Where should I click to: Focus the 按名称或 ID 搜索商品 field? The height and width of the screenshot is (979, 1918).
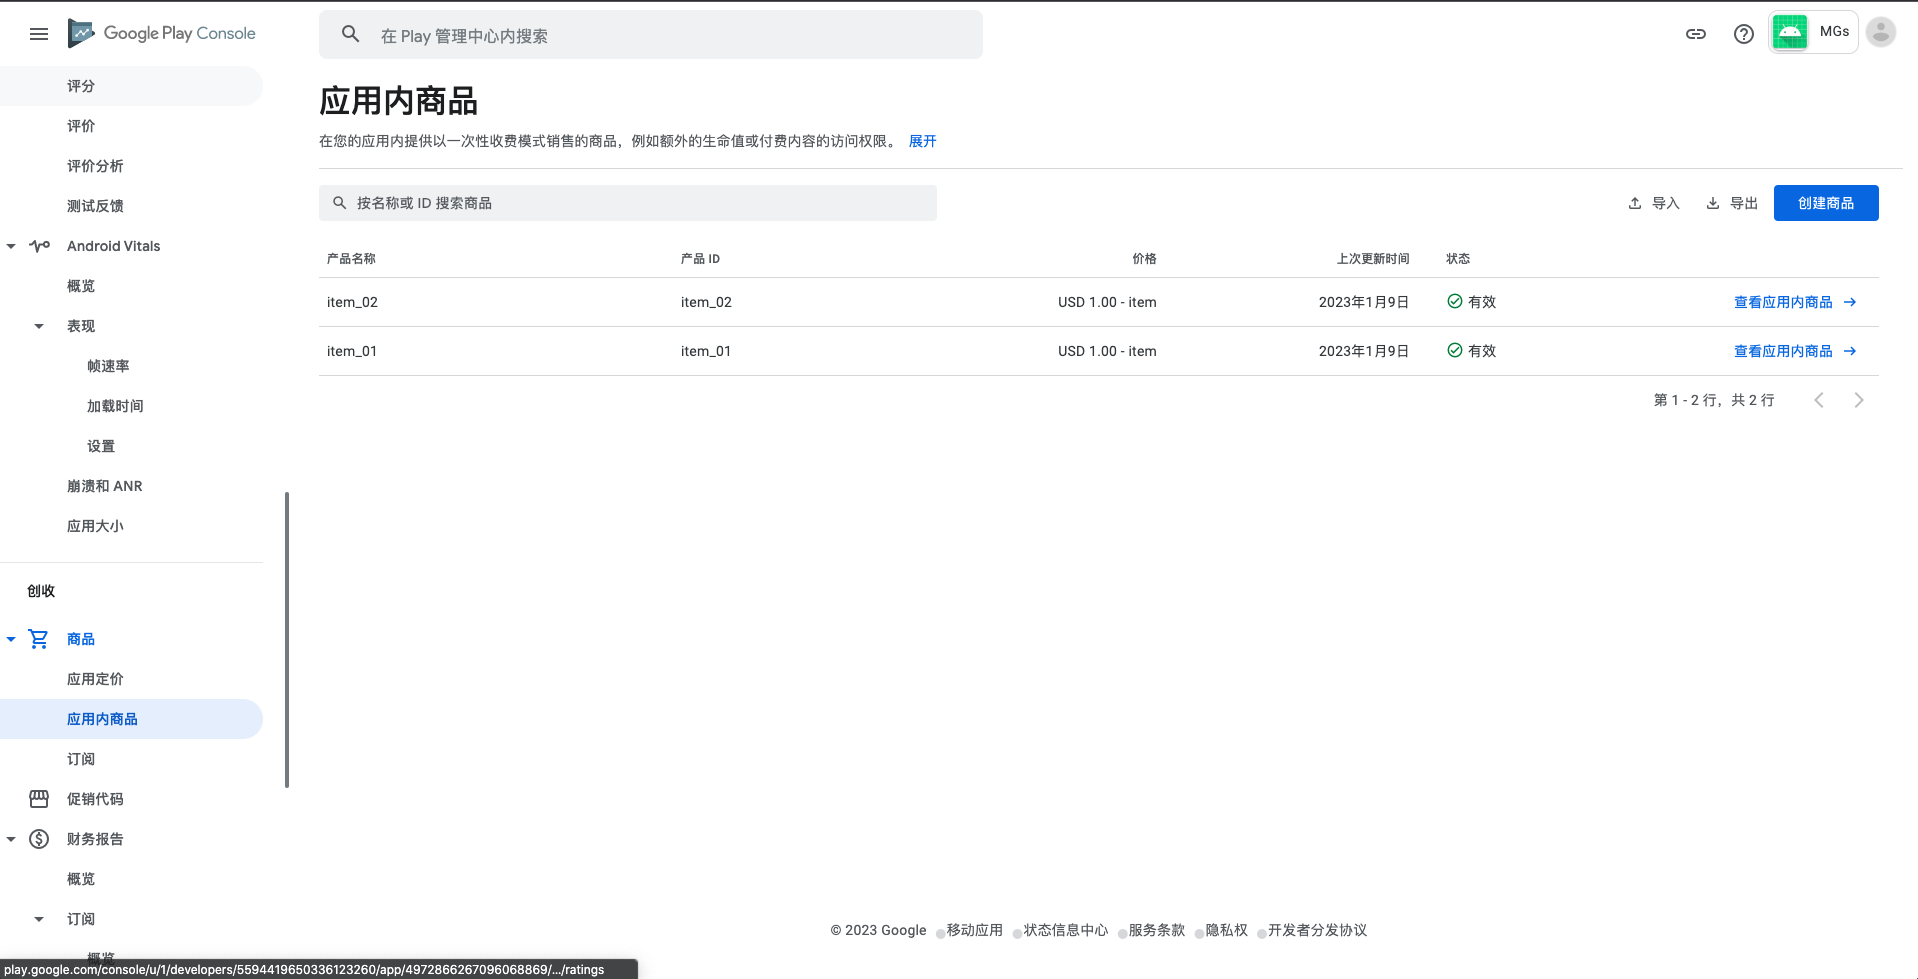pyautogui.click(x=628, y=203)
